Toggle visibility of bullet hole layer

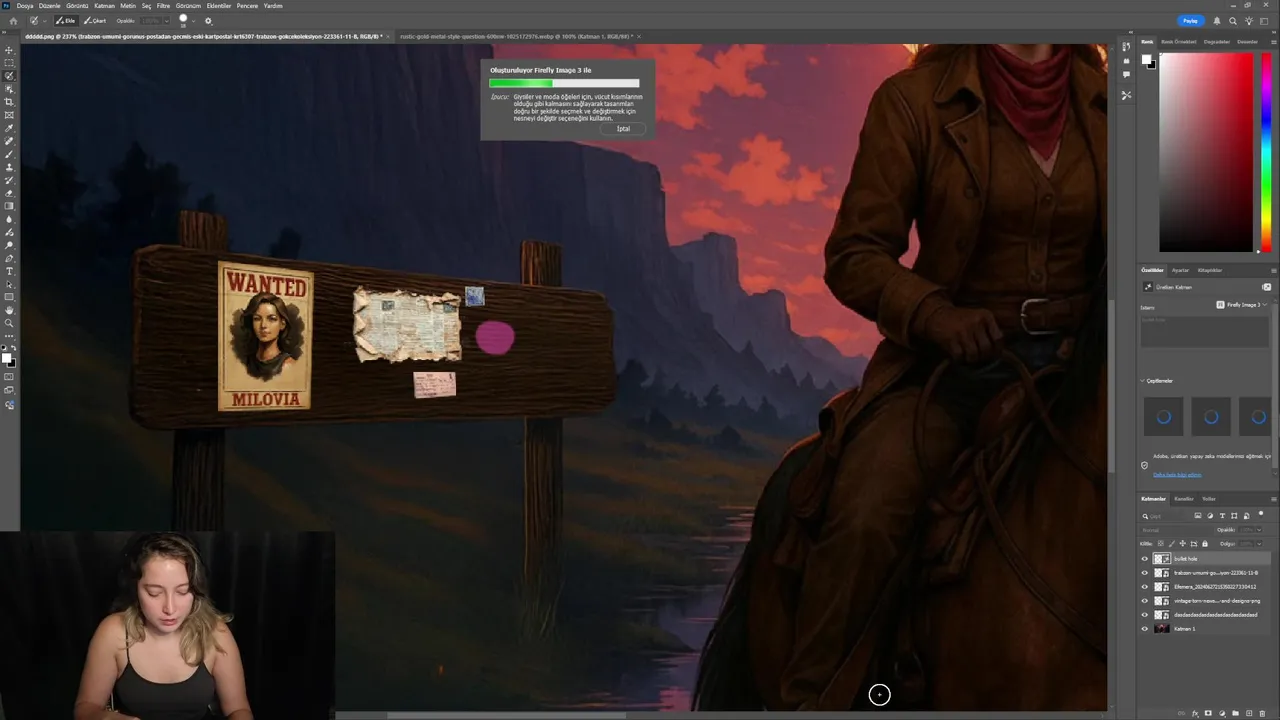[x=1145, y=559]
